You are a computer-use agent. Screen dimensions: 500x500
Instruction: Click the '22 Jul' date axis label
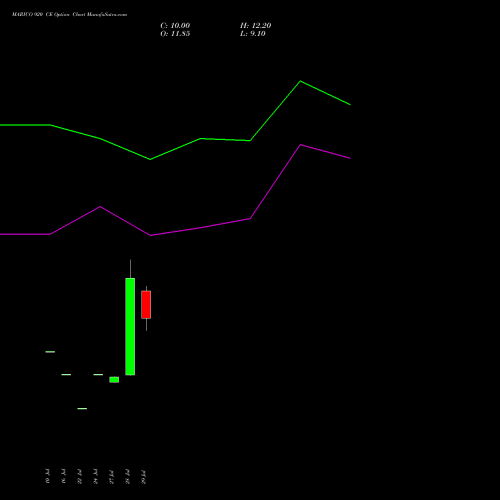(80, 477)
